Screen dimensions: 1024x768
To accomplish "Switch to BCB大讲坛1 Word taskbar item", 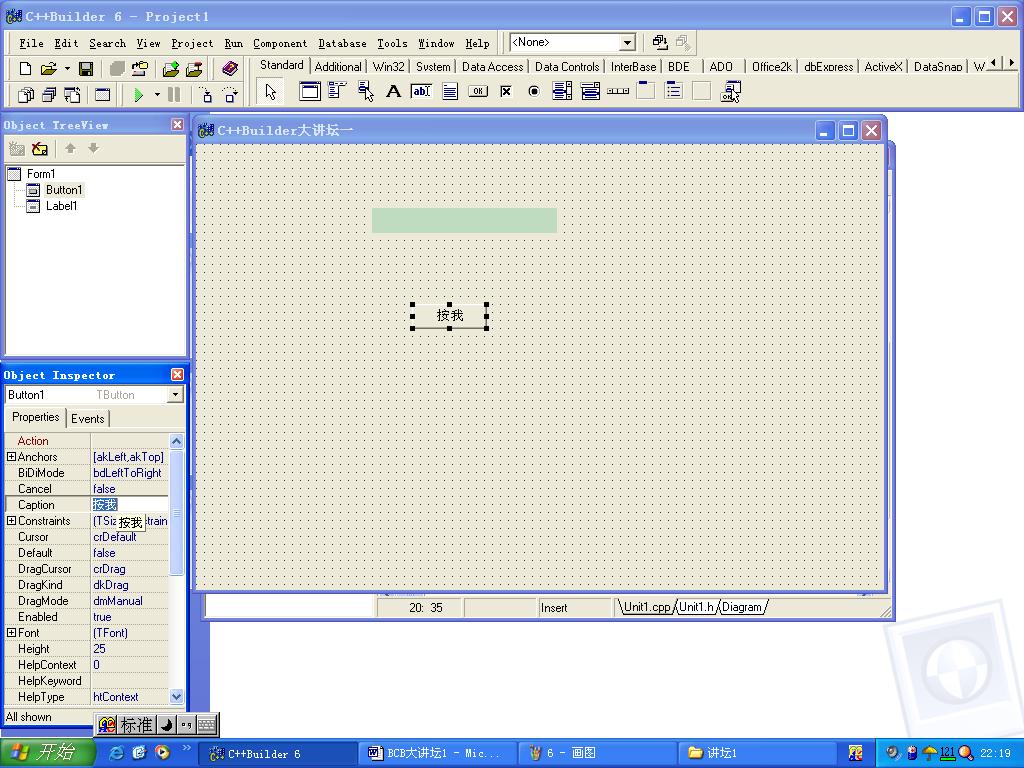I will 436,753.
